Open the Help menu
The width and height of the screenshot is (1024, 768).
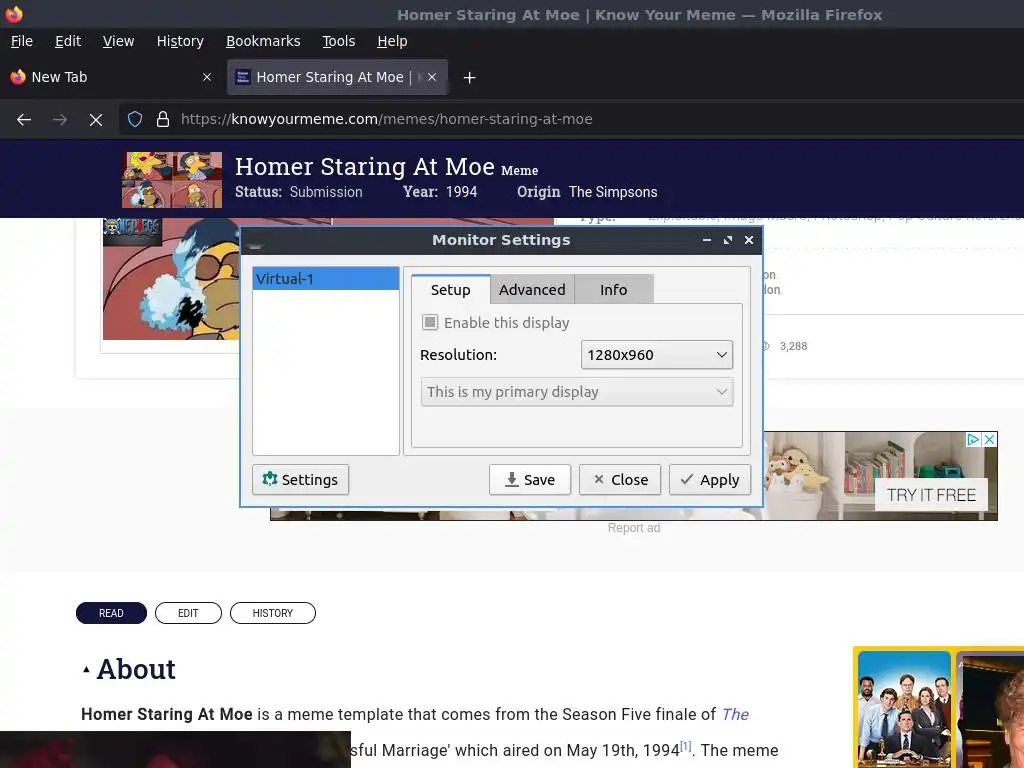coord(392,41)
